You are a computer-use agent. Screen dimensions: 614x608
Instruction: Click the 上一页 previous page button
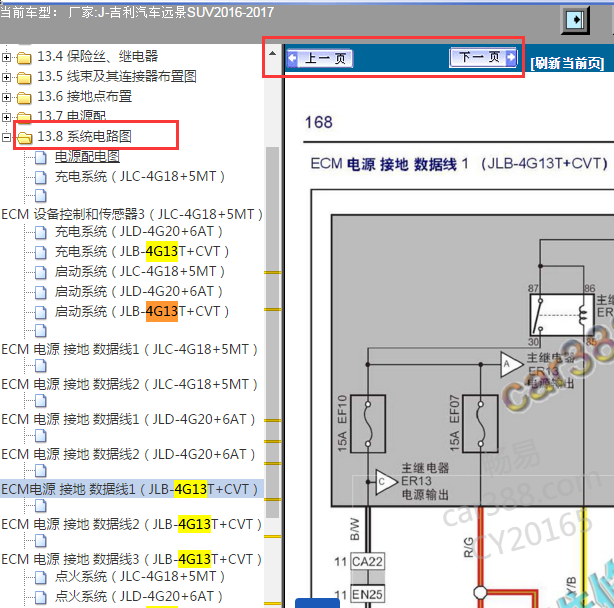pyautogui.click(x=320, y=59)
